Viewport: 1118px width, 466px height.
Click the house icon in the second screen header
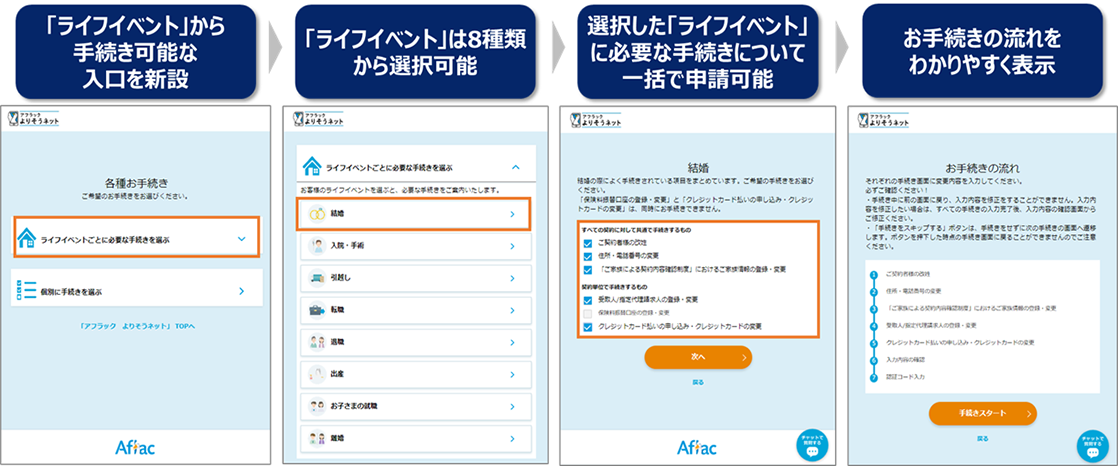[312, 167]
